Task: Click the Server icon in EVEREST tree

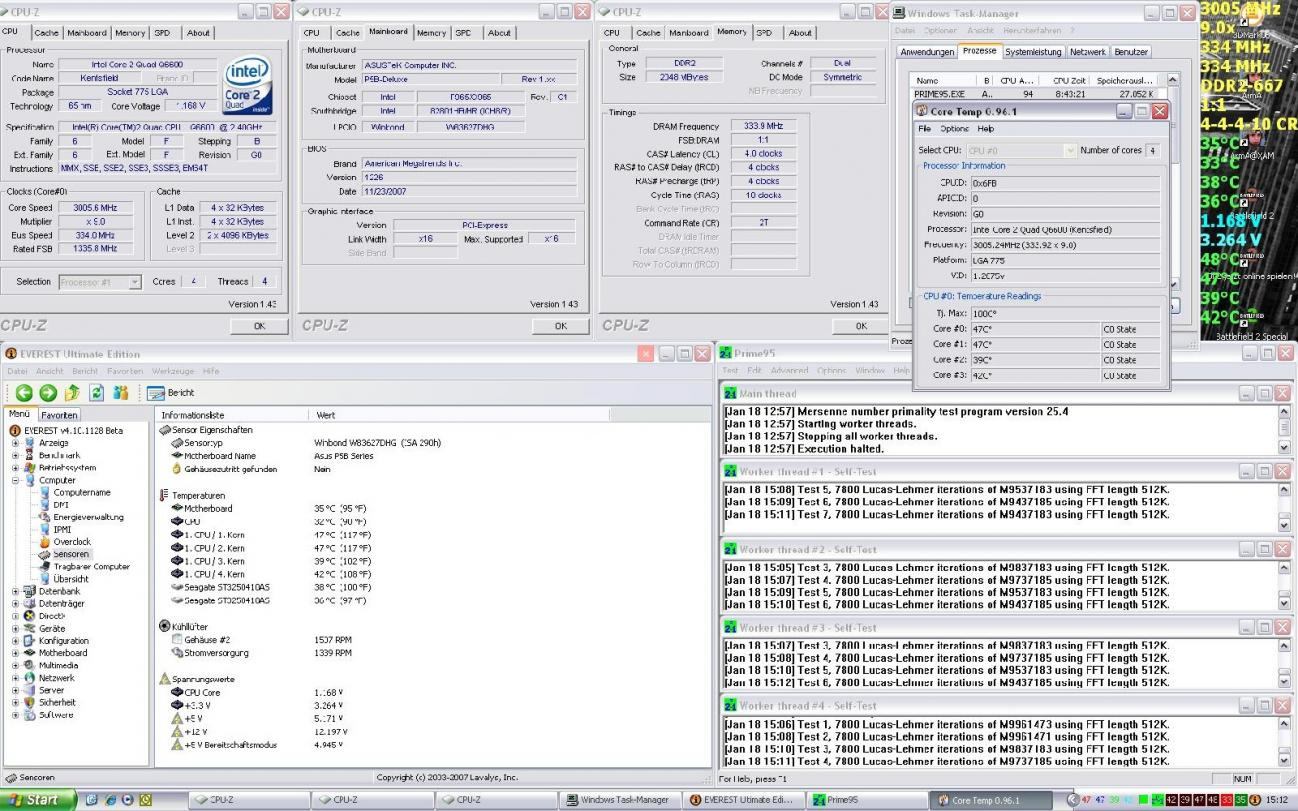Action: click(x=30, y=690)
